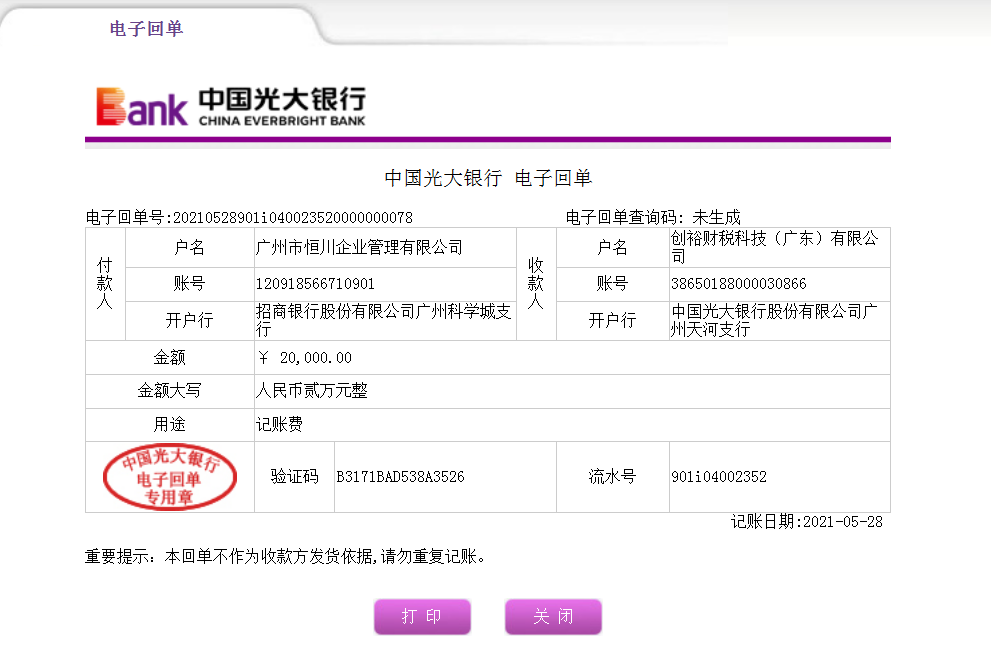Click the 流水号 label

(x=612, y=477)
